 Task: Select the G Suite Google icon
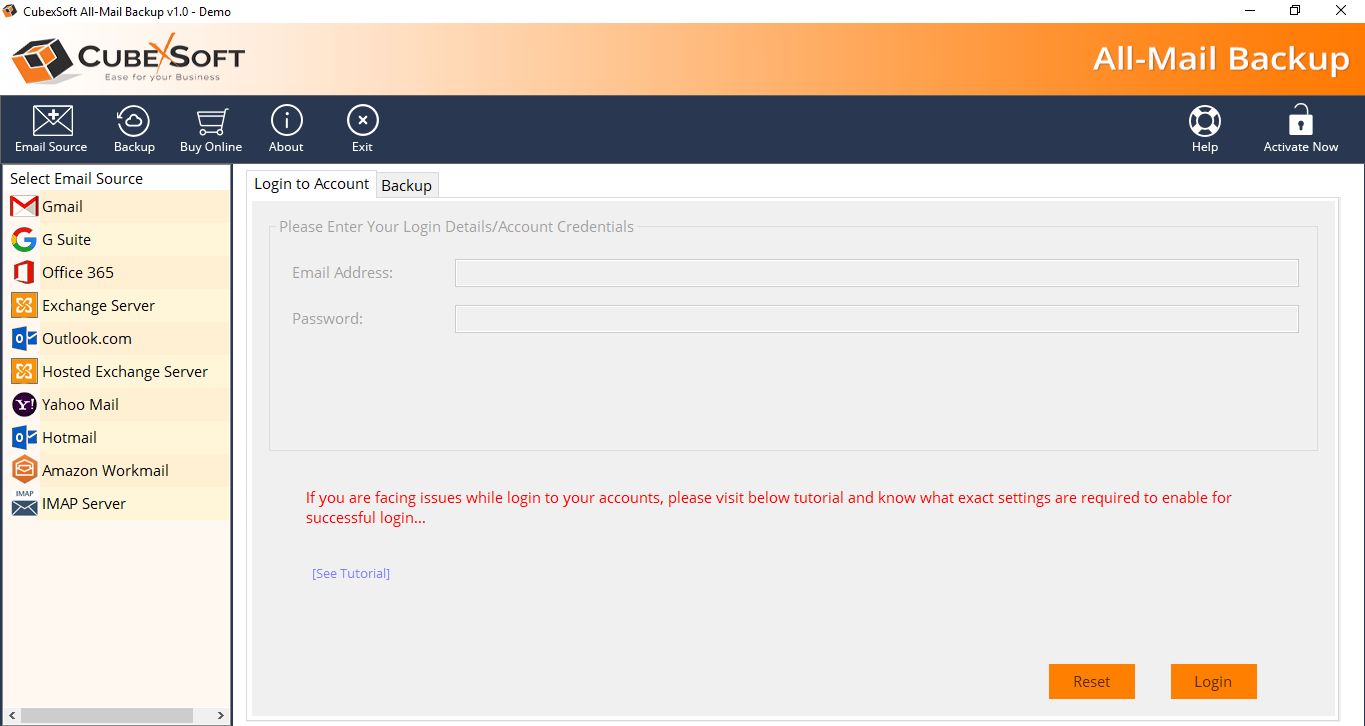[24, 240]
